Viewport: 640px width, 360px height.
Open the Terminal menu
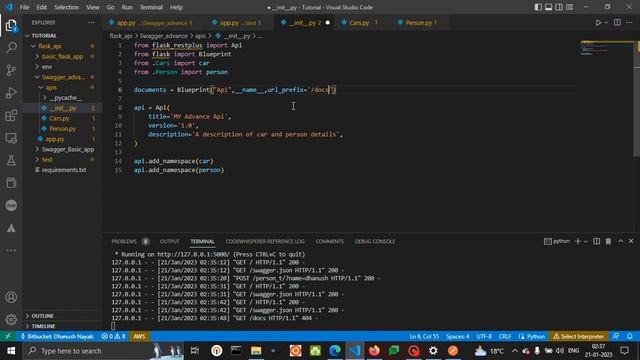pyautogui.click(x=151, y=7)
